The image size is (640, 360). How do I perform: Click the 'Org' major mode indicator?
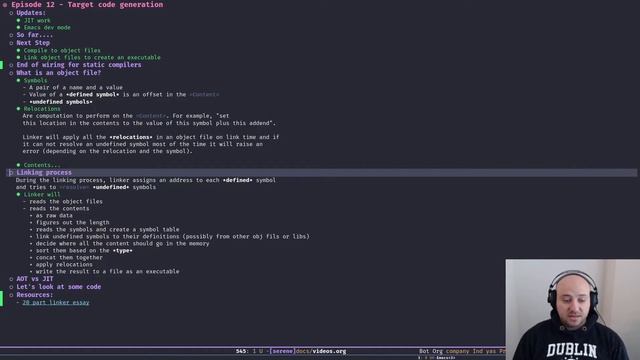(438, 351)
